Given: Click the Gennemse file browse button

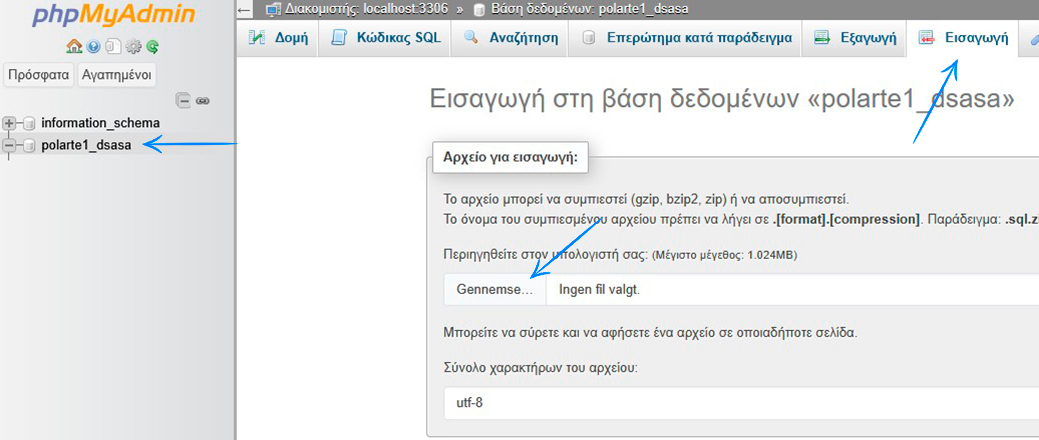Looking at the screenshot, I should pyautogui.click(x=495, y=289).
